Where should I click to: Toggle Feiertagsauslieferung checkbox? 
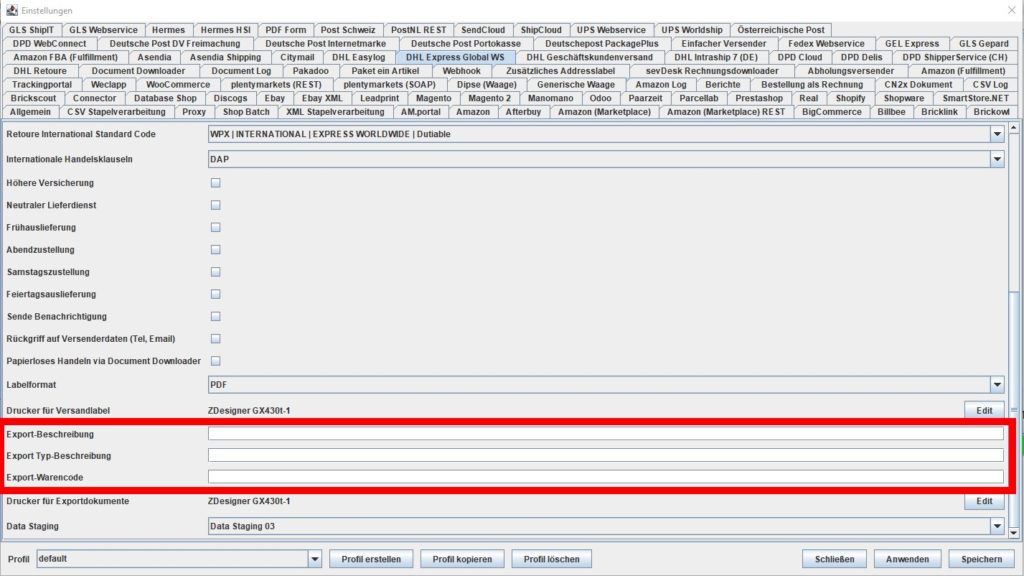pos(216,294)
